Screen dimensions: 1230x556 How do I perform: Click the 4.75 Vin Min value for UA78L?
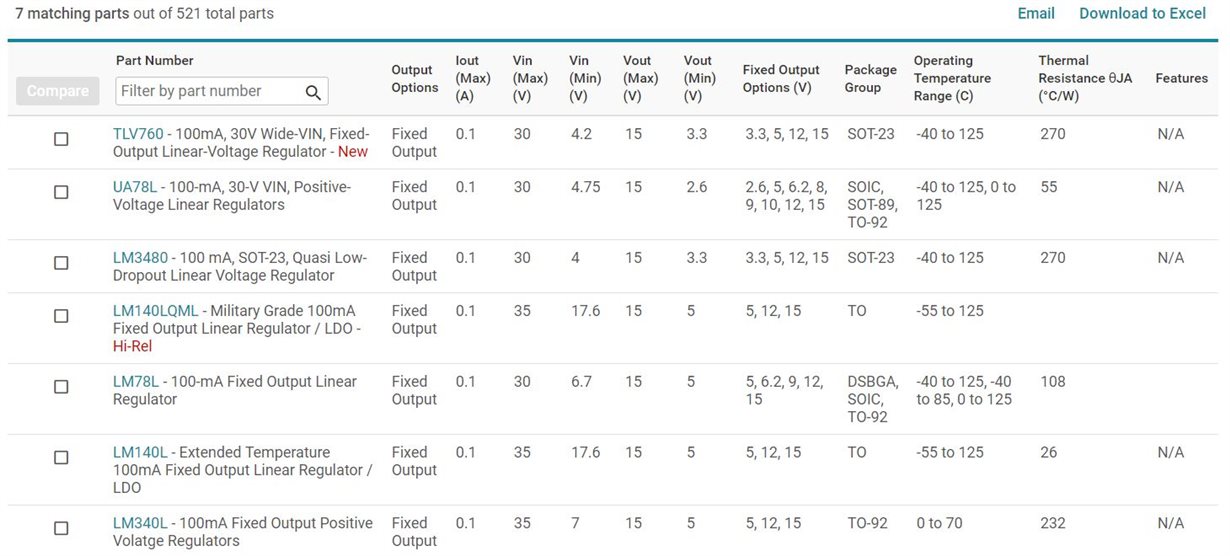tap(587, 187)
